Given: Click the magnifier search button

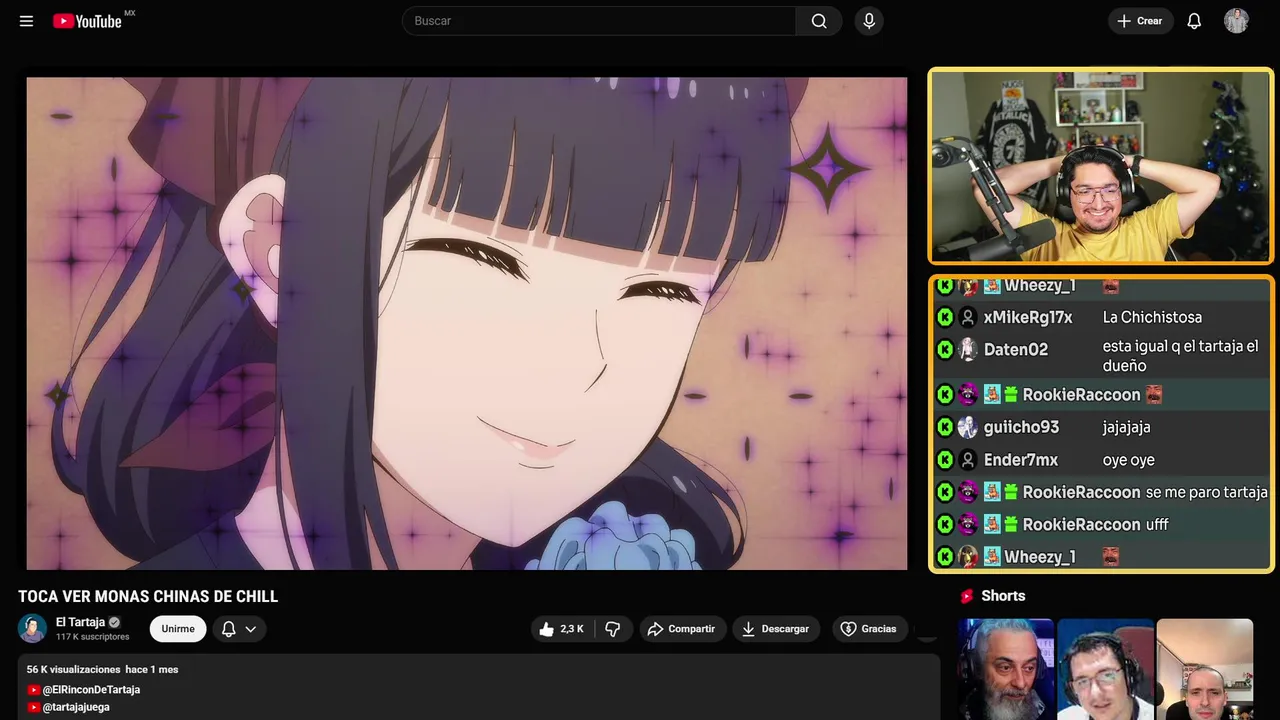Looking at the screenshot, I should (x=819, y=21).
